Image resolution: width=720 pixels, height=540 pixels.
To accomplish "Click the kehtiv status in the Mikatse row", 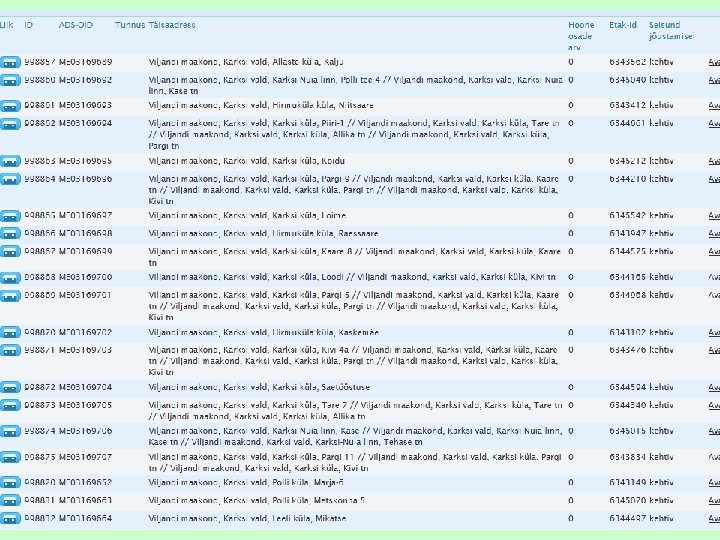I will pyautogui.click(x=661, y=518).
